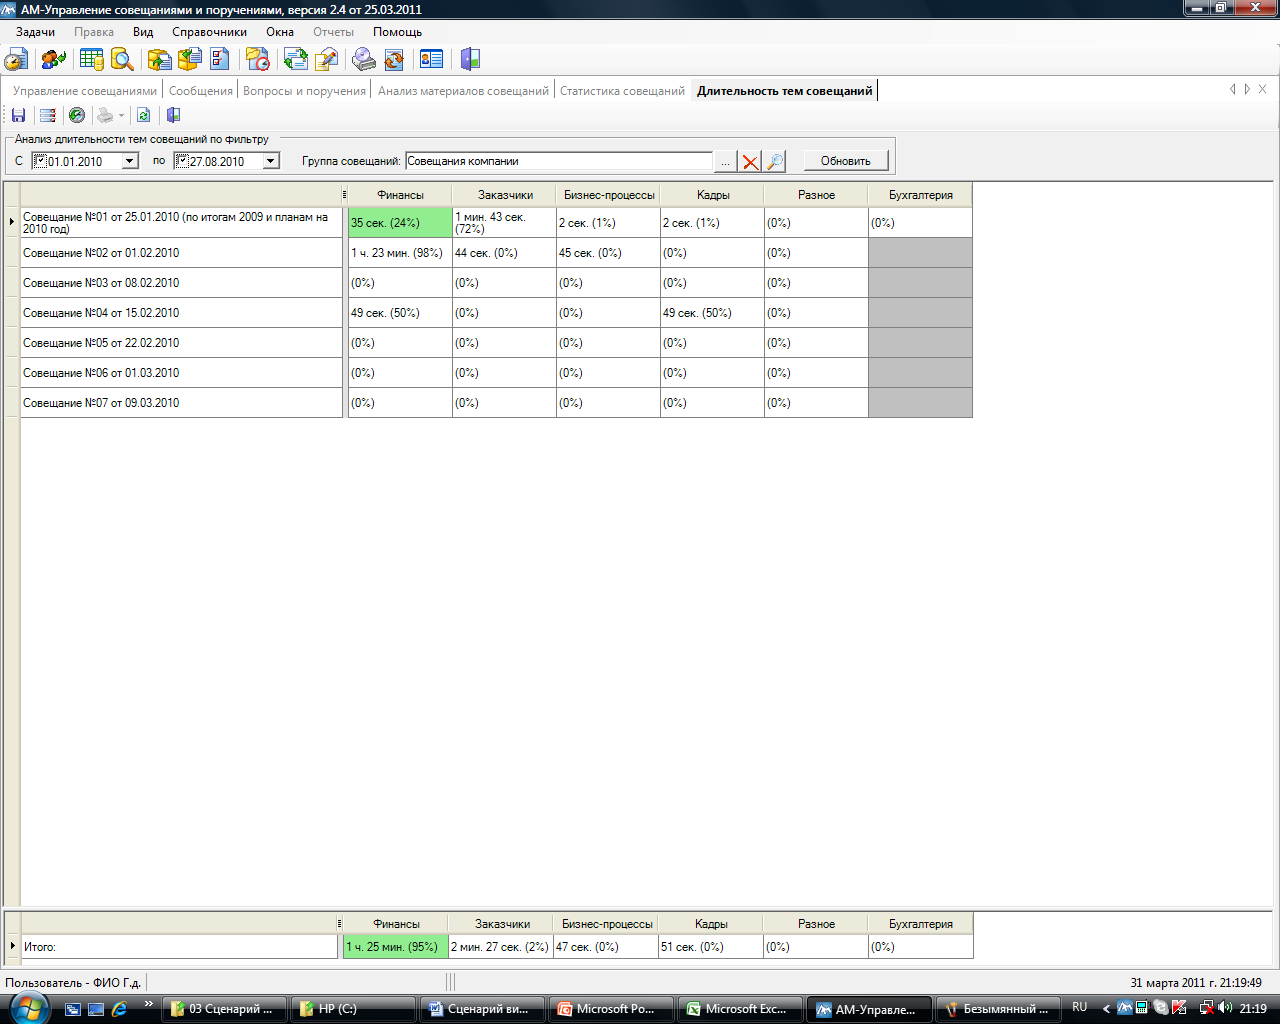Image resolution: width=1280 pixels, height=1024 pixels.
Task: Clear meeting group with red X icon
Action: pos(750,161)
